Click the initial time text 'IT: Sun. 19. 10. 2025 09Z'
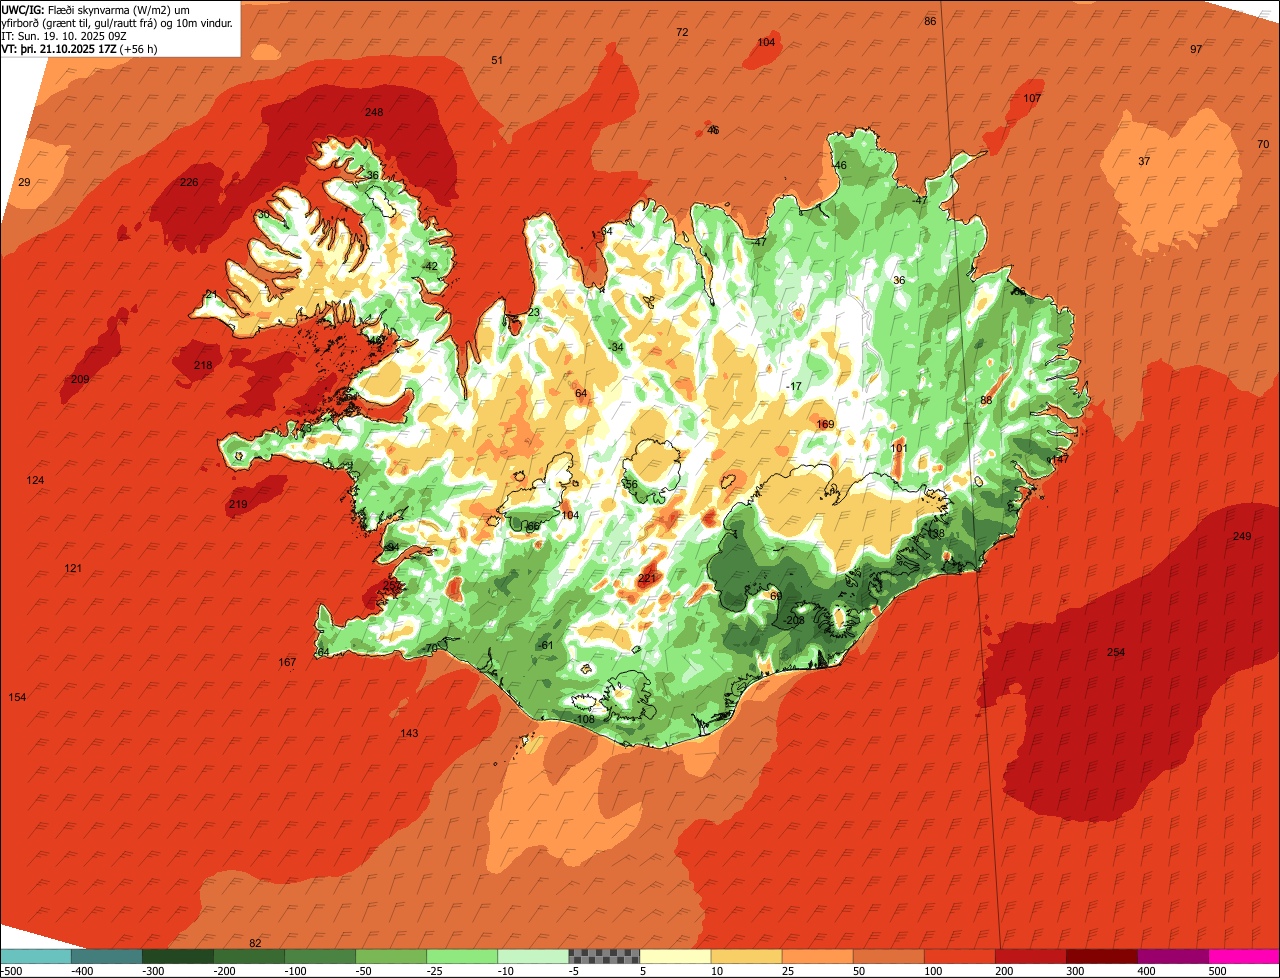 click(64, 36)
